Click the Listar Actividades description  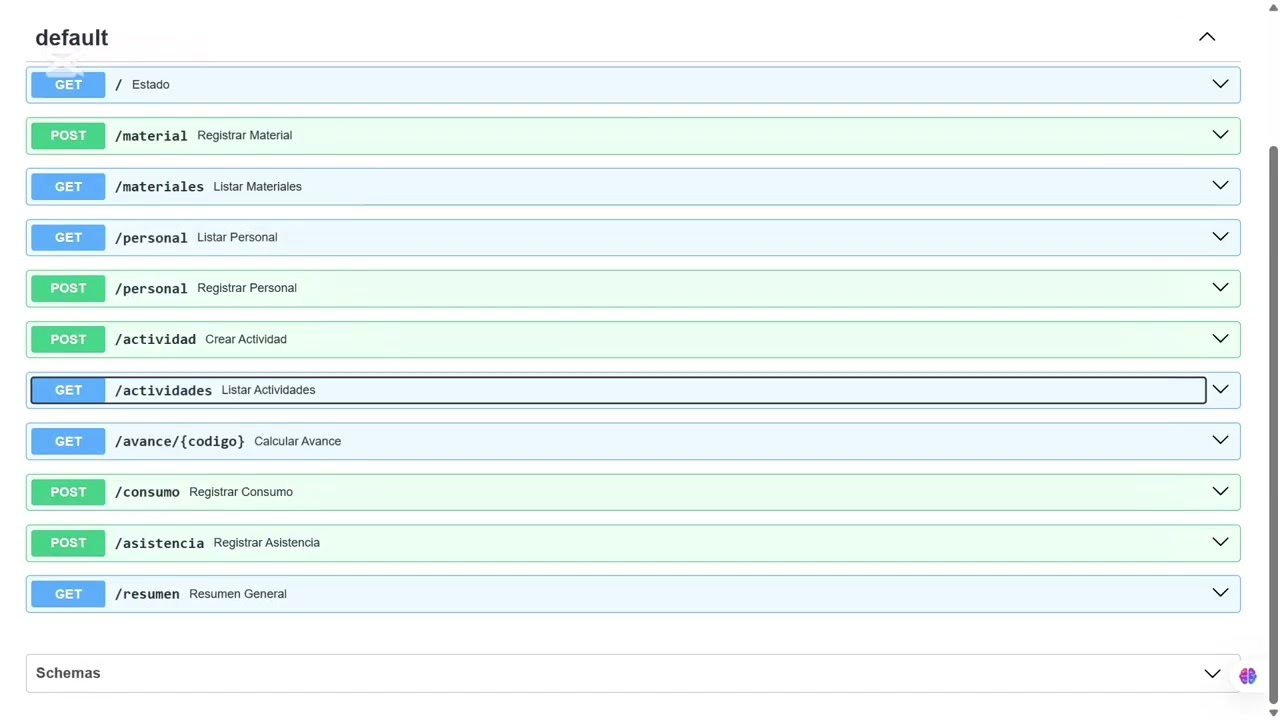coord(268,390)
